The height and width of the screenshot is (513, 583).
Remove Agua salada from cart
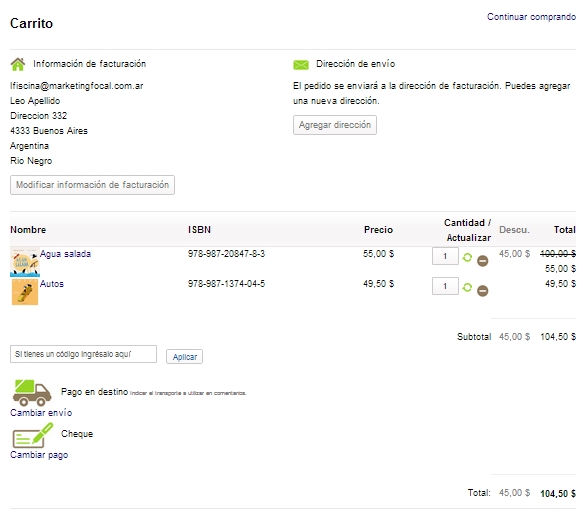(x=483, y=261)
